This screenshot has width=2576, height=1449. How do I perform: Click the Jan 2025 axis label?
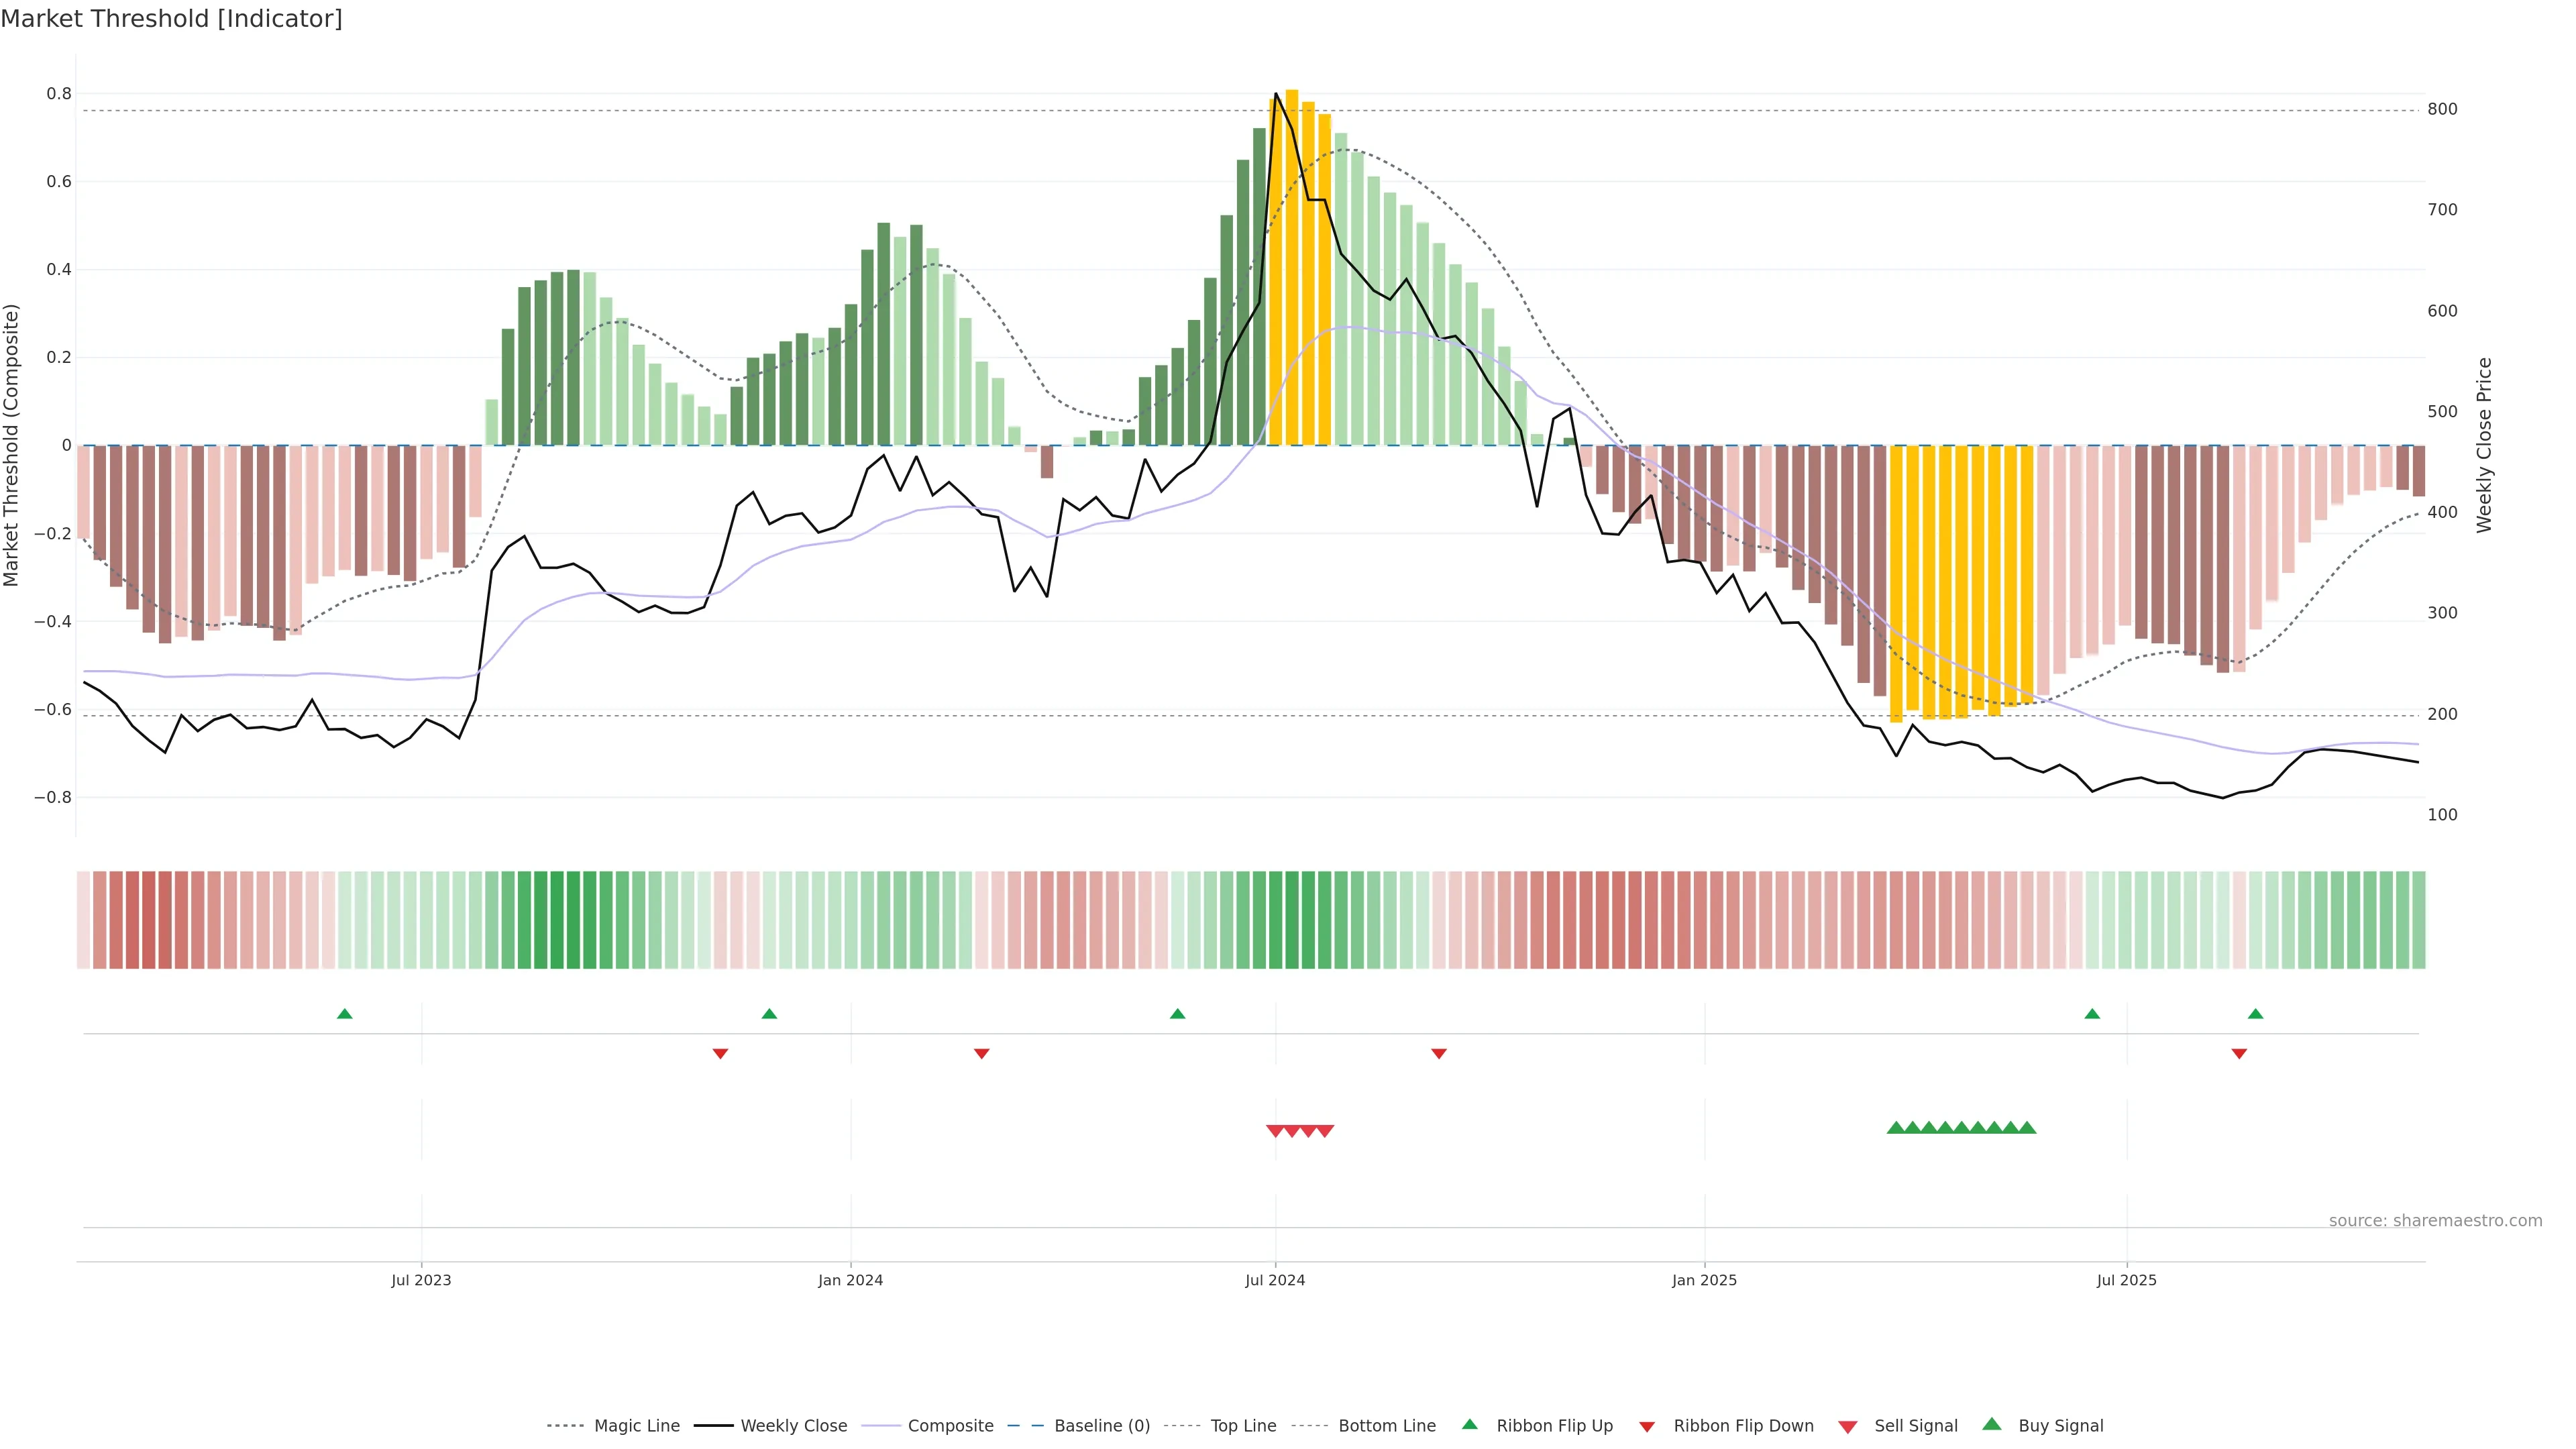click(1704, 1280)
